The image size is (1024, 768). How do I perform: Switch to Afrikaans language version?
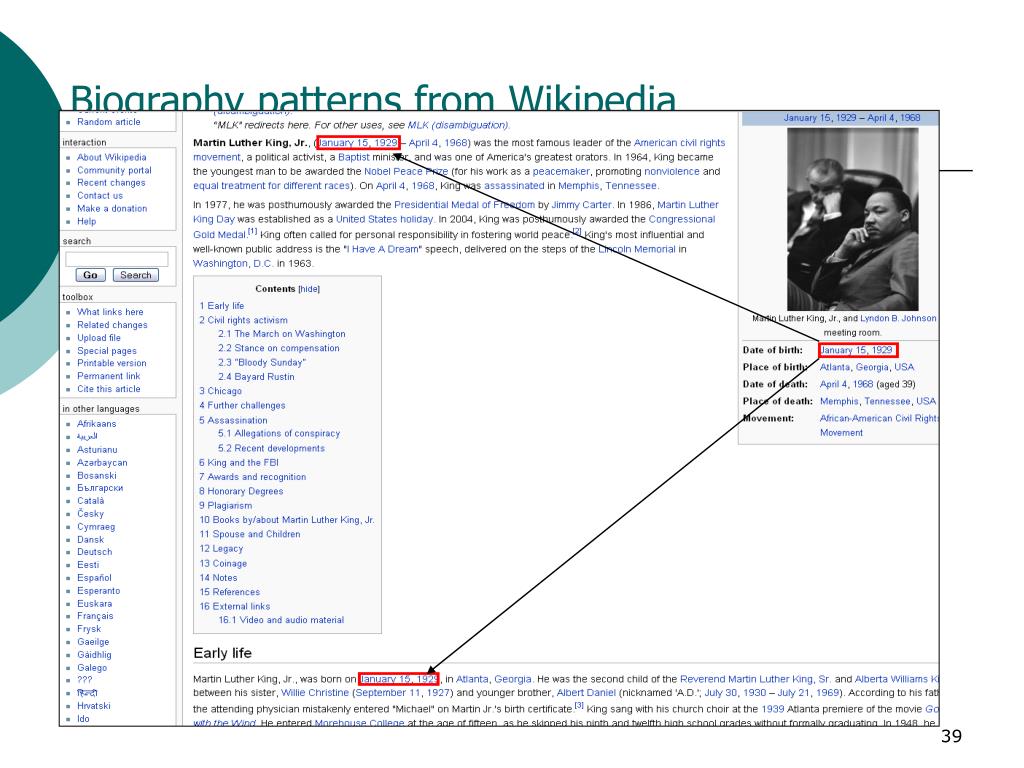click(x=97, y=424)
